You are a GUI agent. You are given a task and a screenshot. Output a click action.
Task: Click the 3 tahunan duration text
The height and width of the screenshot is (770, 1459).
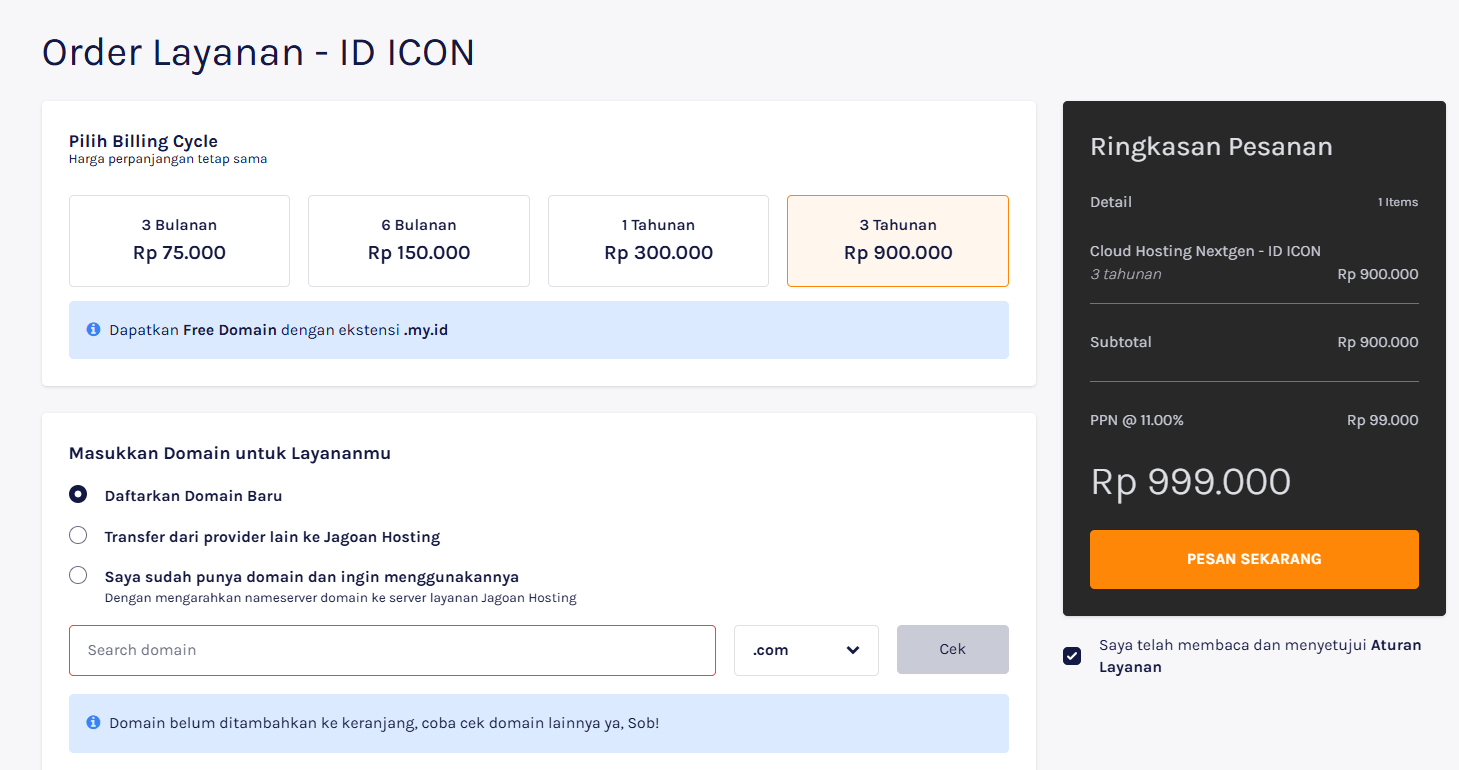(x=1126, y=274)
